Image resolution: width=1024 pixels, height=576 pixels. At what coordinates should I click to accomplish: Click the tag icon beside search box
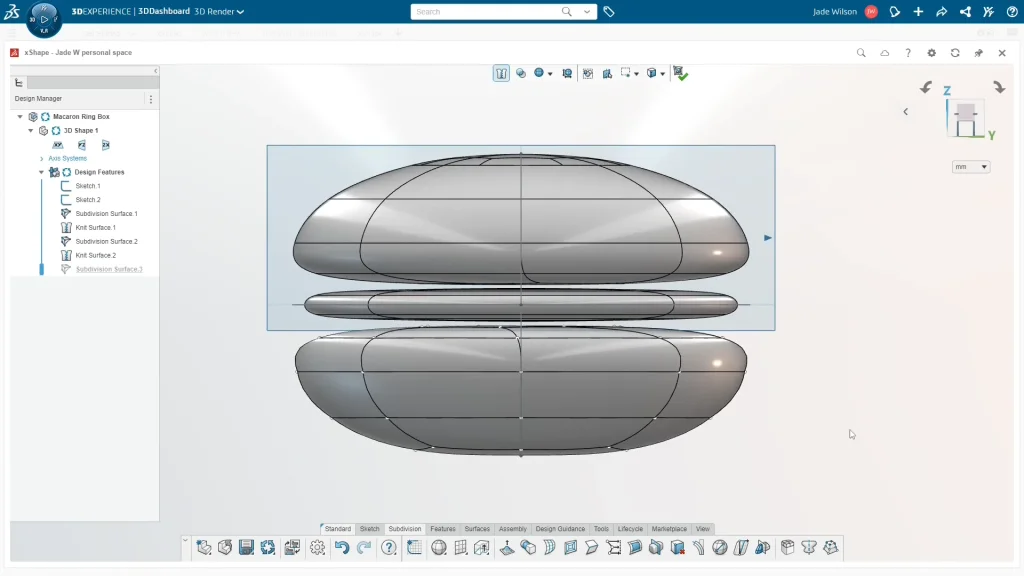609,12
